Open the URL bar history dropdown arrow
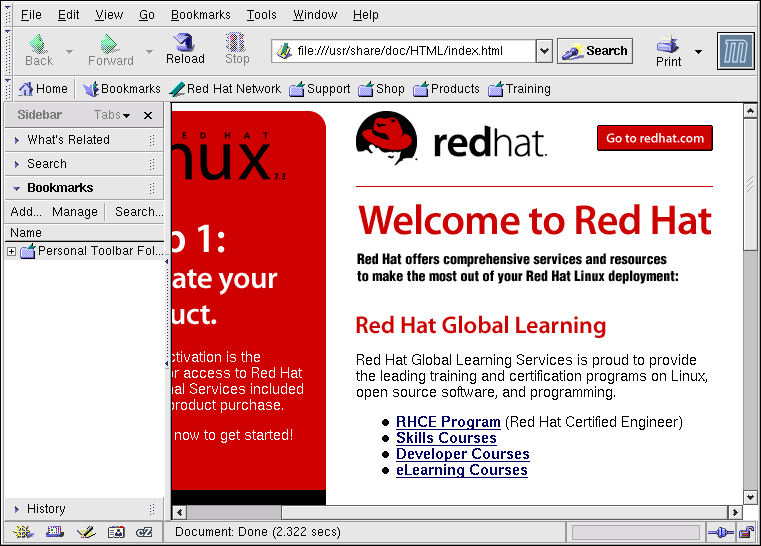761x546 pixels. 544,51
